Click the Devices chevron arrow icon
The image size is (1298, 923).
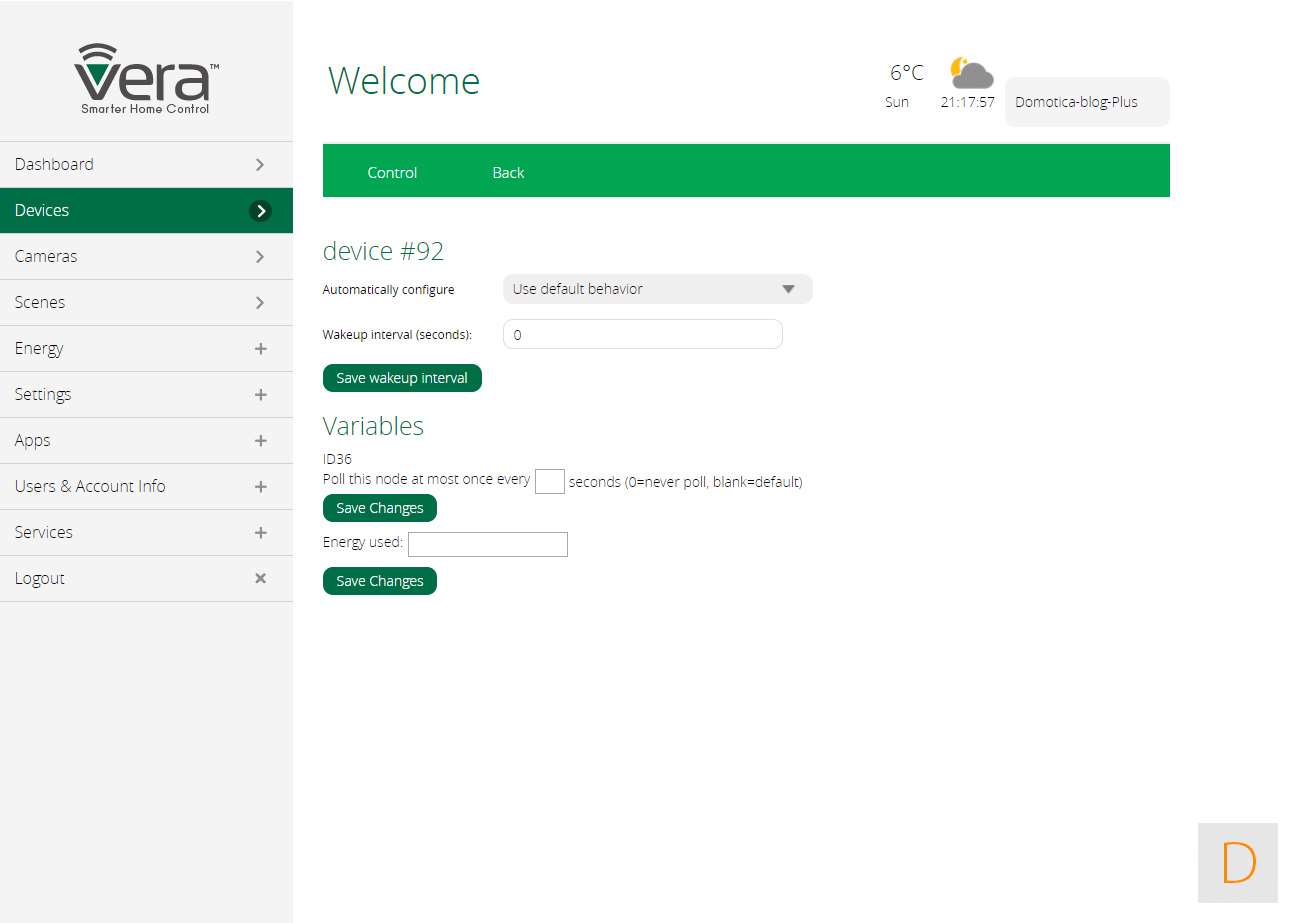pos(260,211)
